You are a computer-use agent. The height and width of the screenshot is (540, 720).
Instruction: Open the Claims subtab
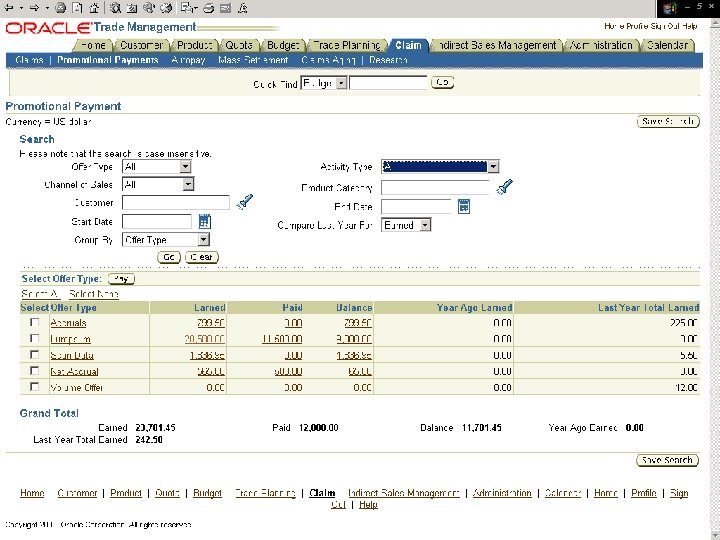pyautogui.click(x=29, y=60)
